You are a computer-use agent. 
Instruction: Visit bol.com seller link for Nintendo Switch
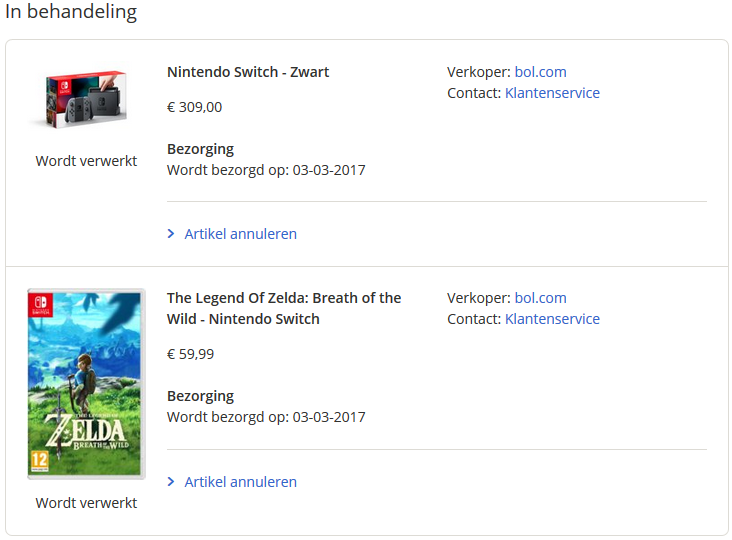click(540, 72)
